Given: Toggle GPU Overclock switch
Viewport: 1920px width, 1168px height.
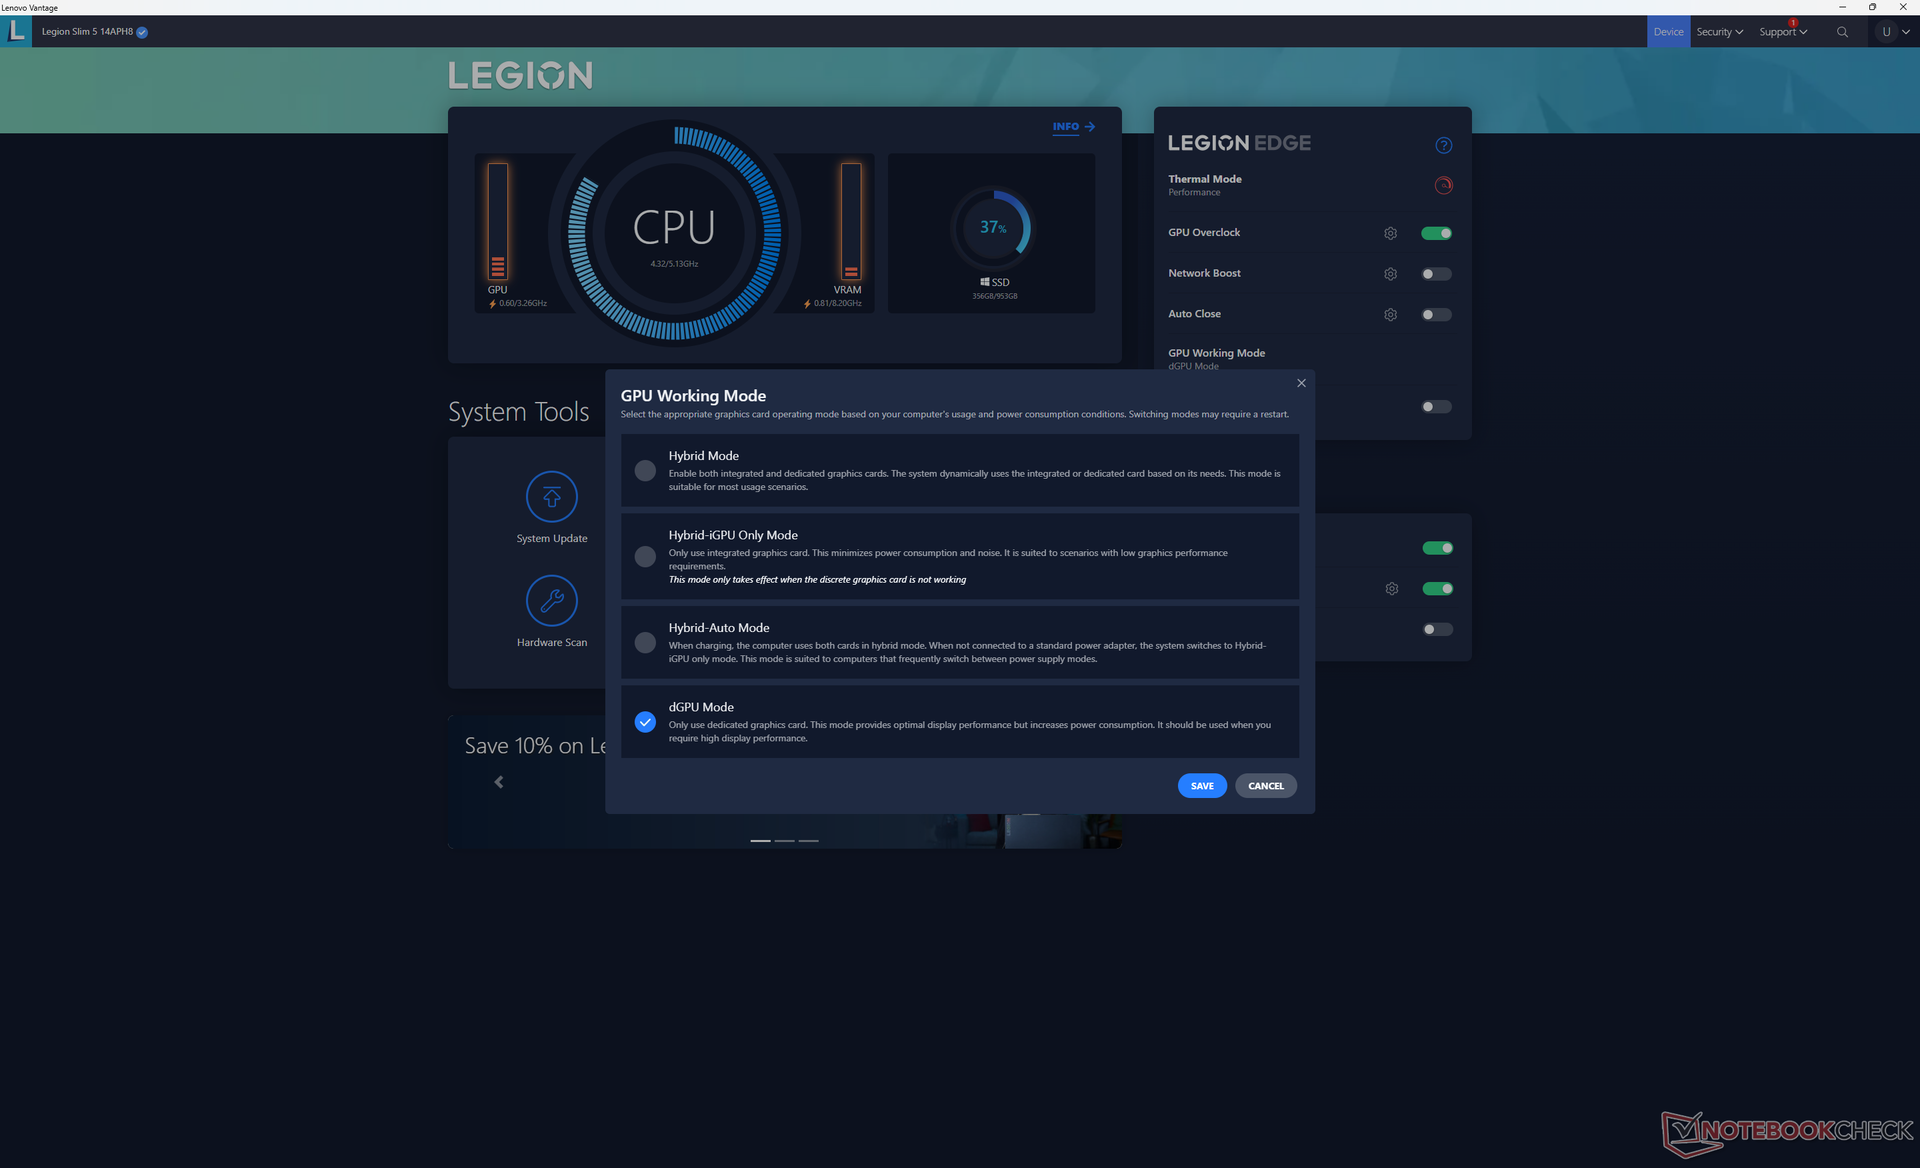Looking at the screenshot, I should (1436, 233).
